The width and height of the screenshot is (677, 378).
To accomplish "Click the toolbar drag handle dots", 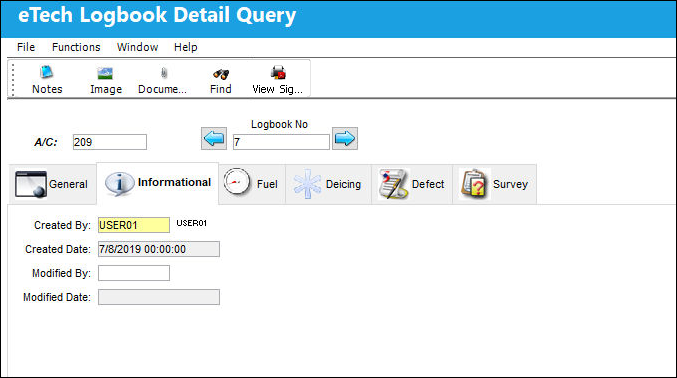I will (x=13, y=79).
